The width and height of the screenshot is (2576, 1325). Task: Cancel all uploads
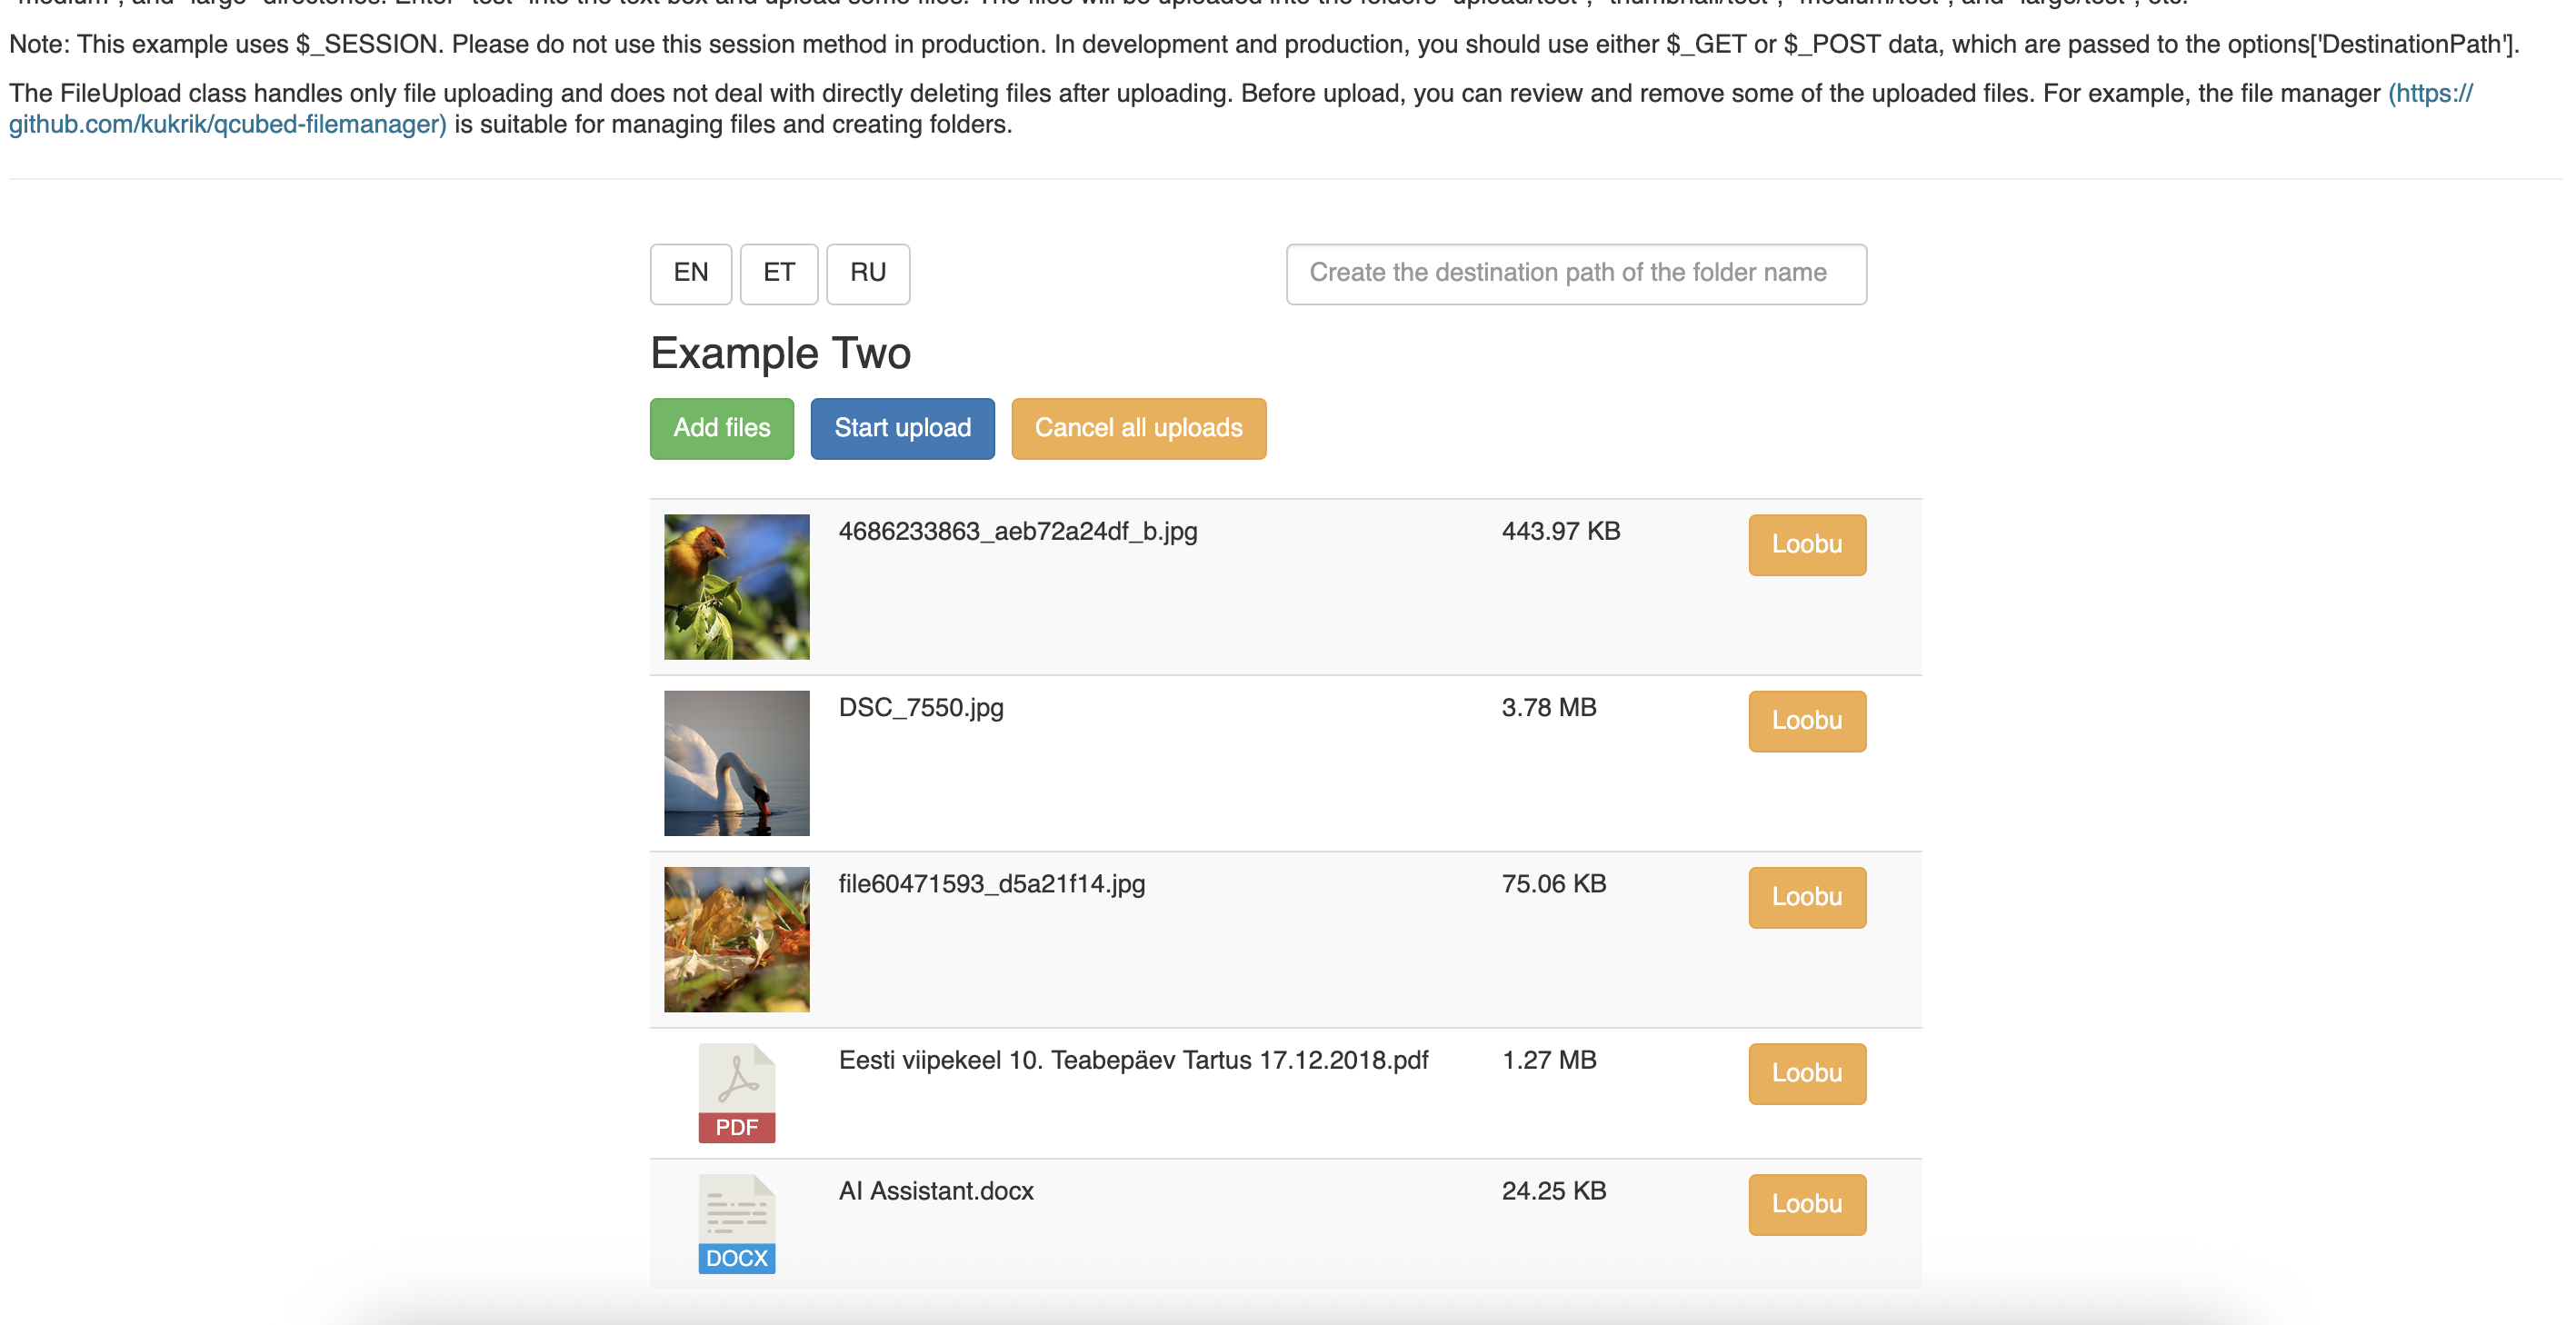coord(1138,428)
